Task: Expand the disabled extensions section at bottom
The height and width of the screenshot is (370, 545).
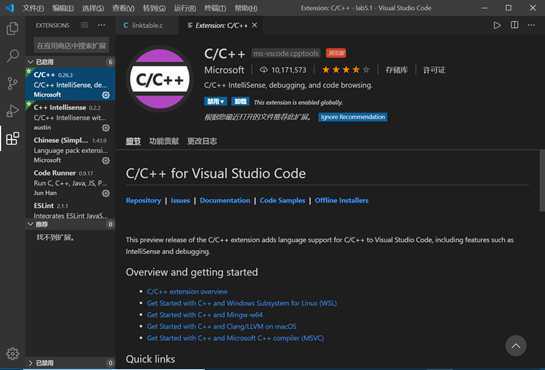Action: 30,363
